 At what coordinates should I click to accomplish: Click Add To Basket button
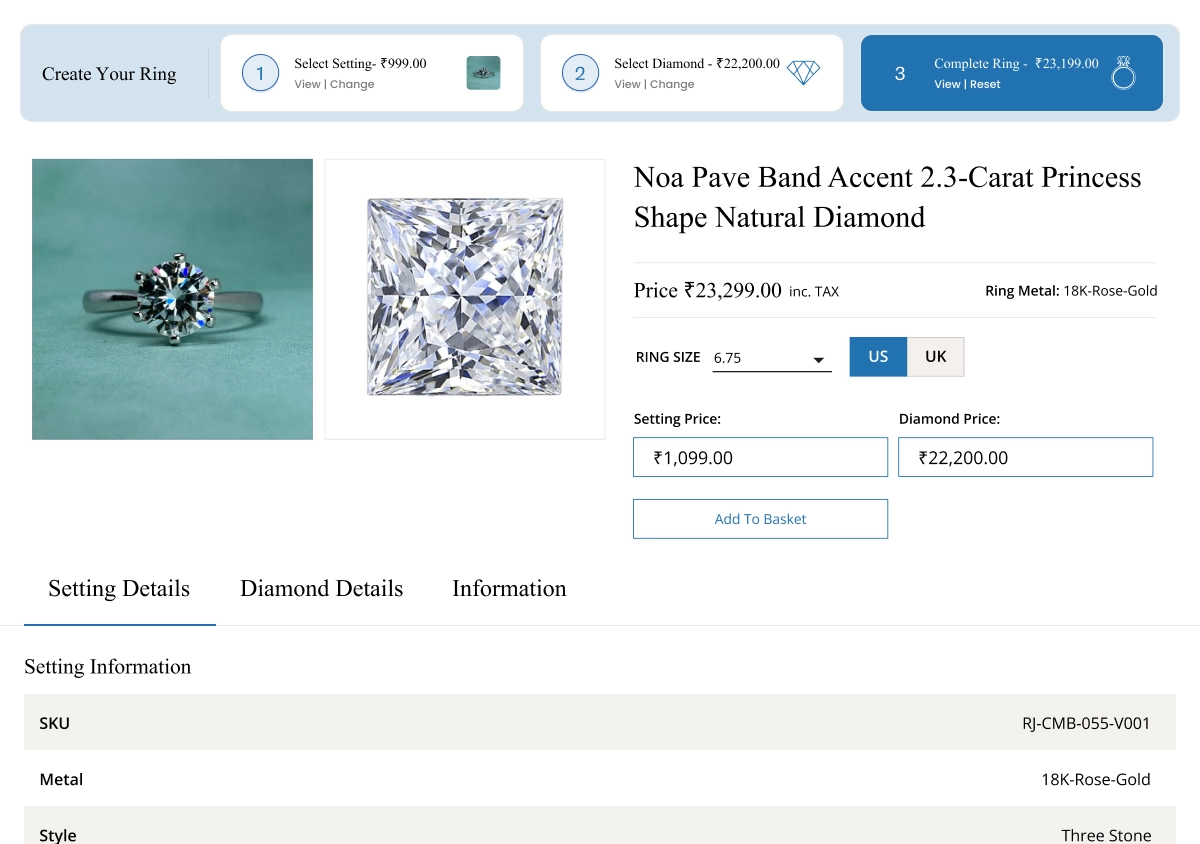click(x=760, y=519)
